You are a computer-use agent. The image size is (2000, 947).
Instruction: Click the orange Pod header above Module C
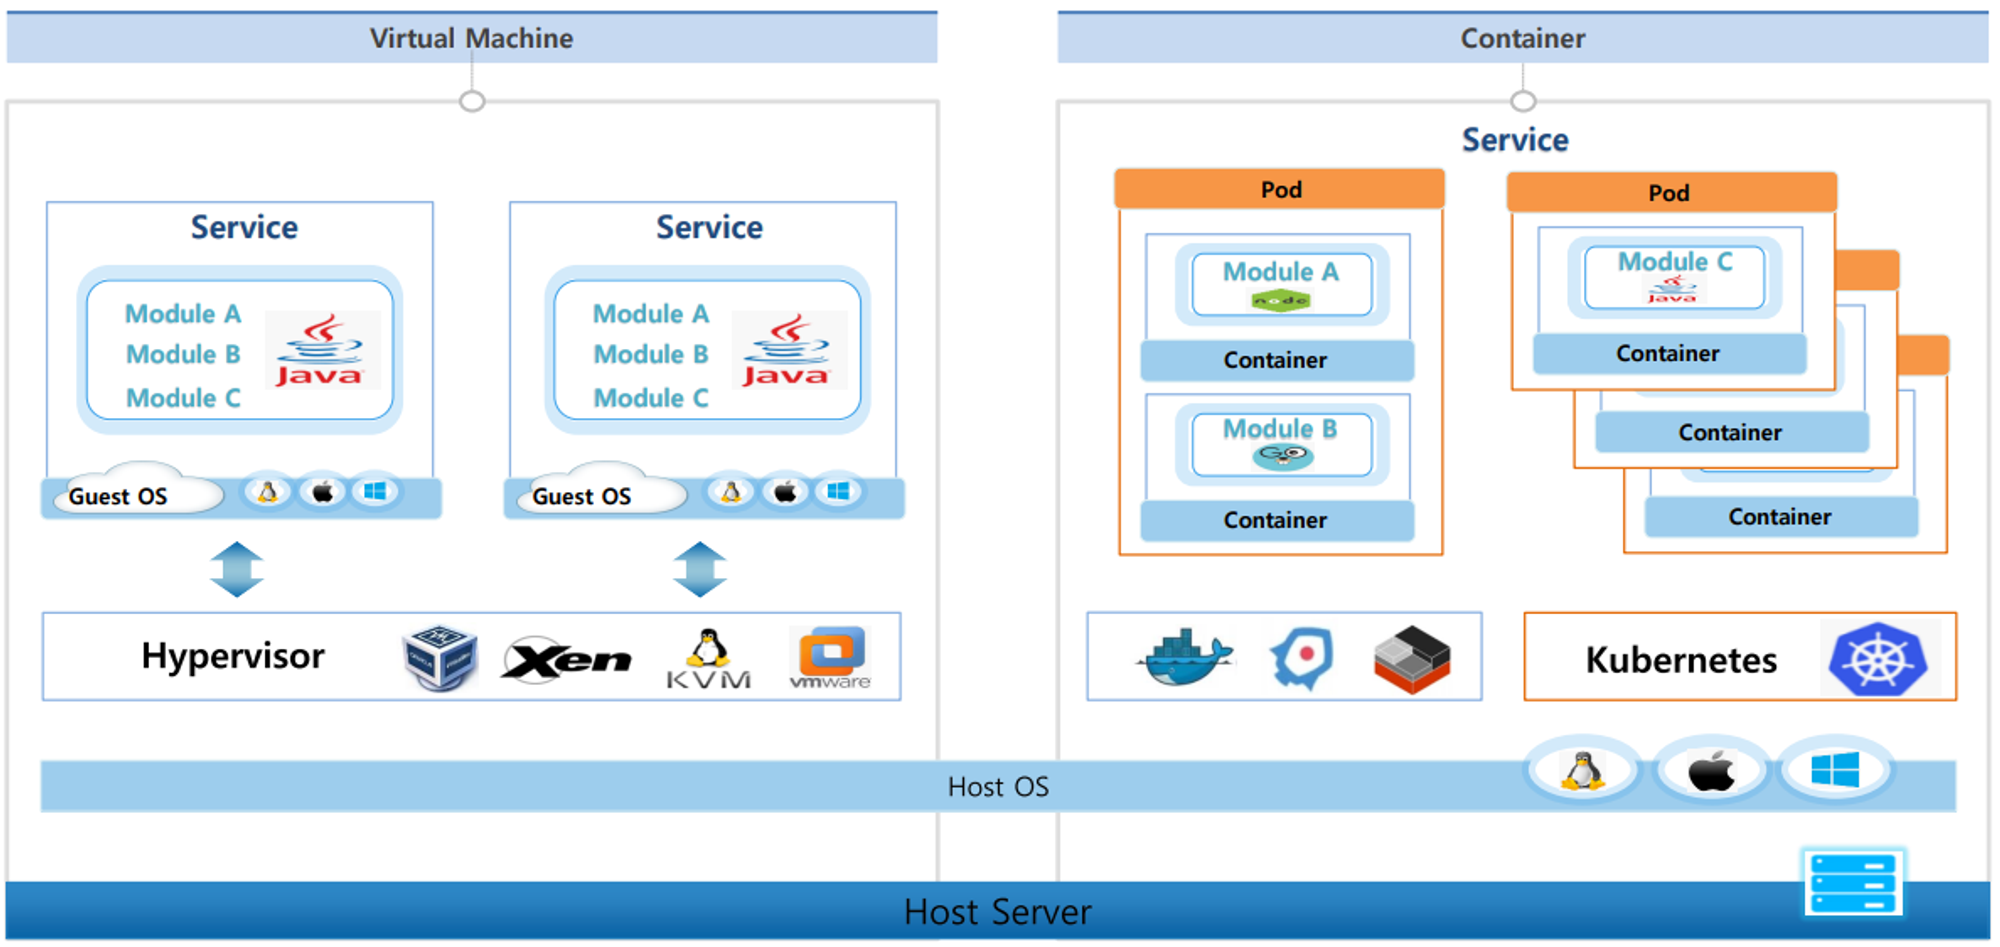coord(1672,192)
